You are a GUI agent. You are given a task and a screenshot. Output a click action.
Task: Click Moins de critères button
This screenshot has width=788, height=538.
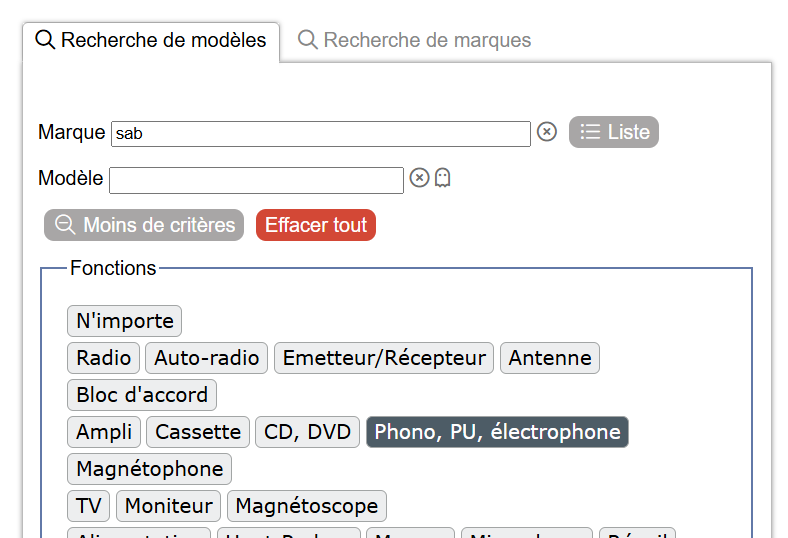point(144,225)
